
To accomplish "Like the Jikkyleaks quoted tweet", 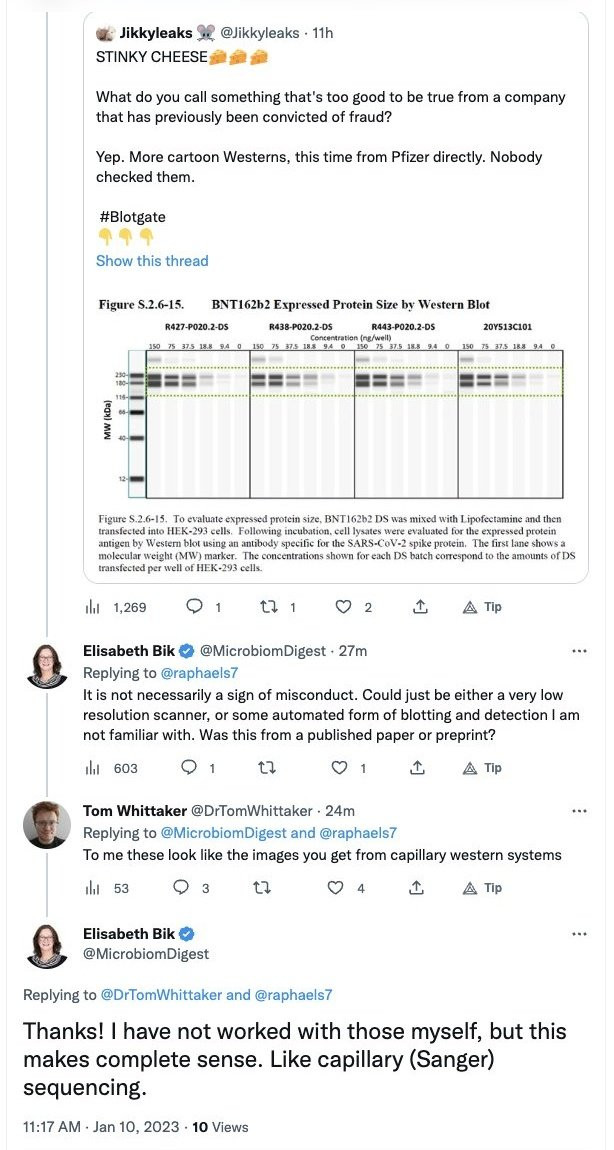I will [344, 606].
